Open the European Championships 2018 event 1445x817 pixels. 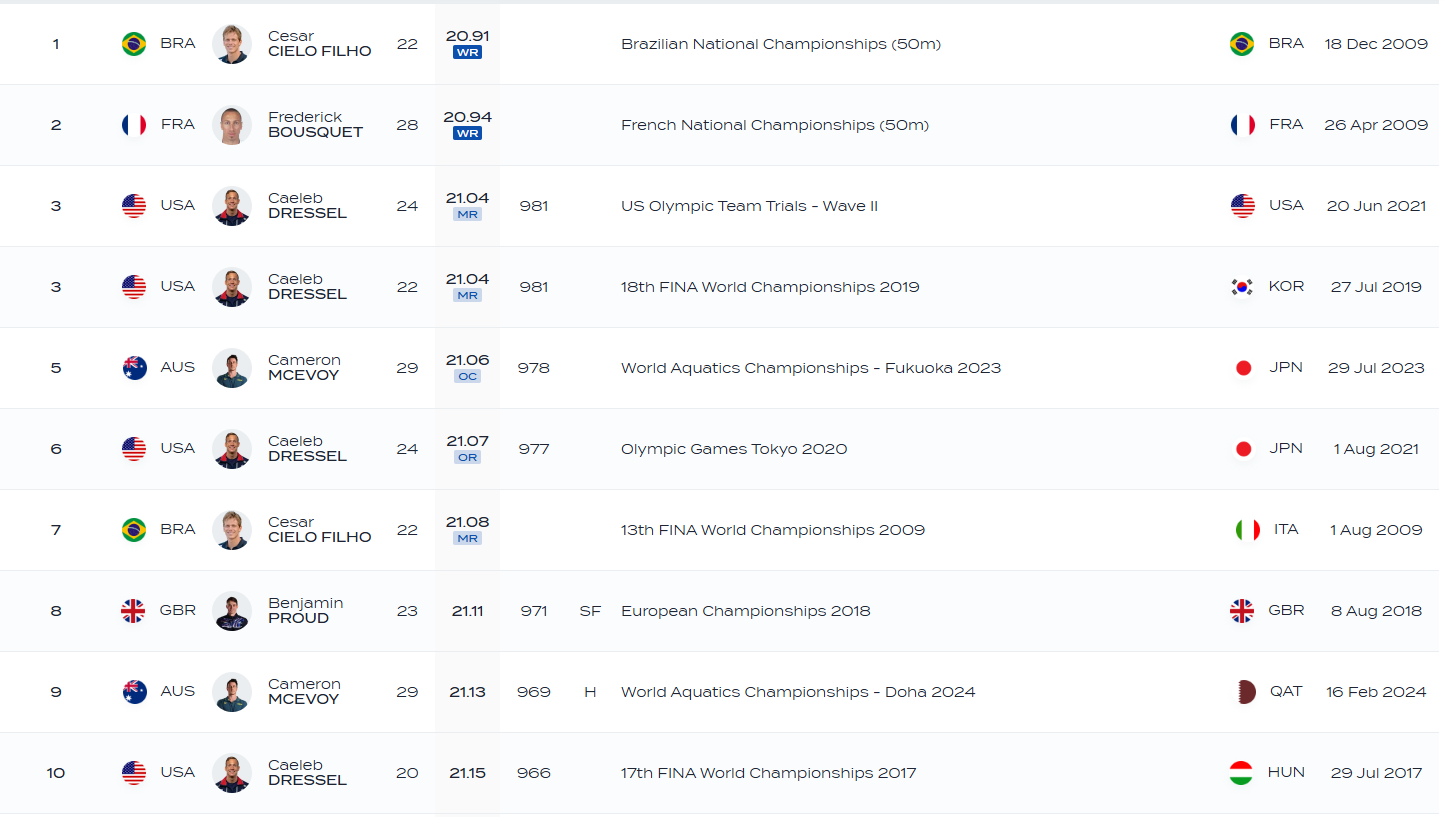click(745, 611)
